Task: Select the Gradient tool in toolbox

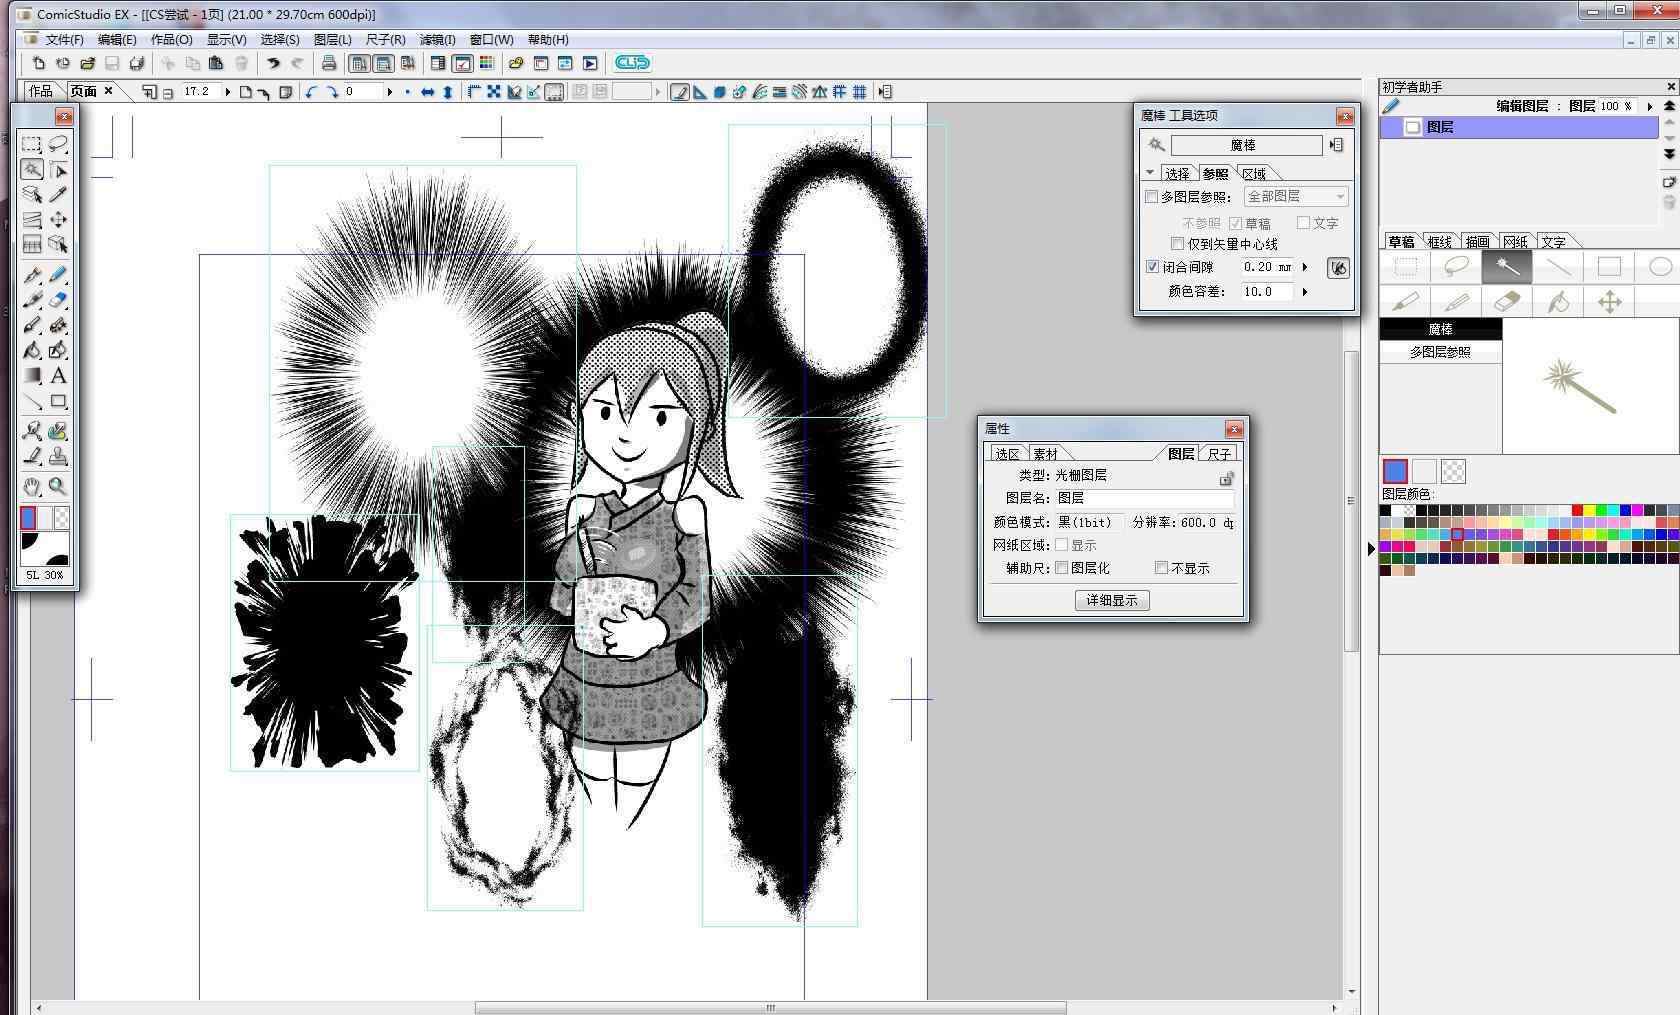Action: [x=32, y=376]
